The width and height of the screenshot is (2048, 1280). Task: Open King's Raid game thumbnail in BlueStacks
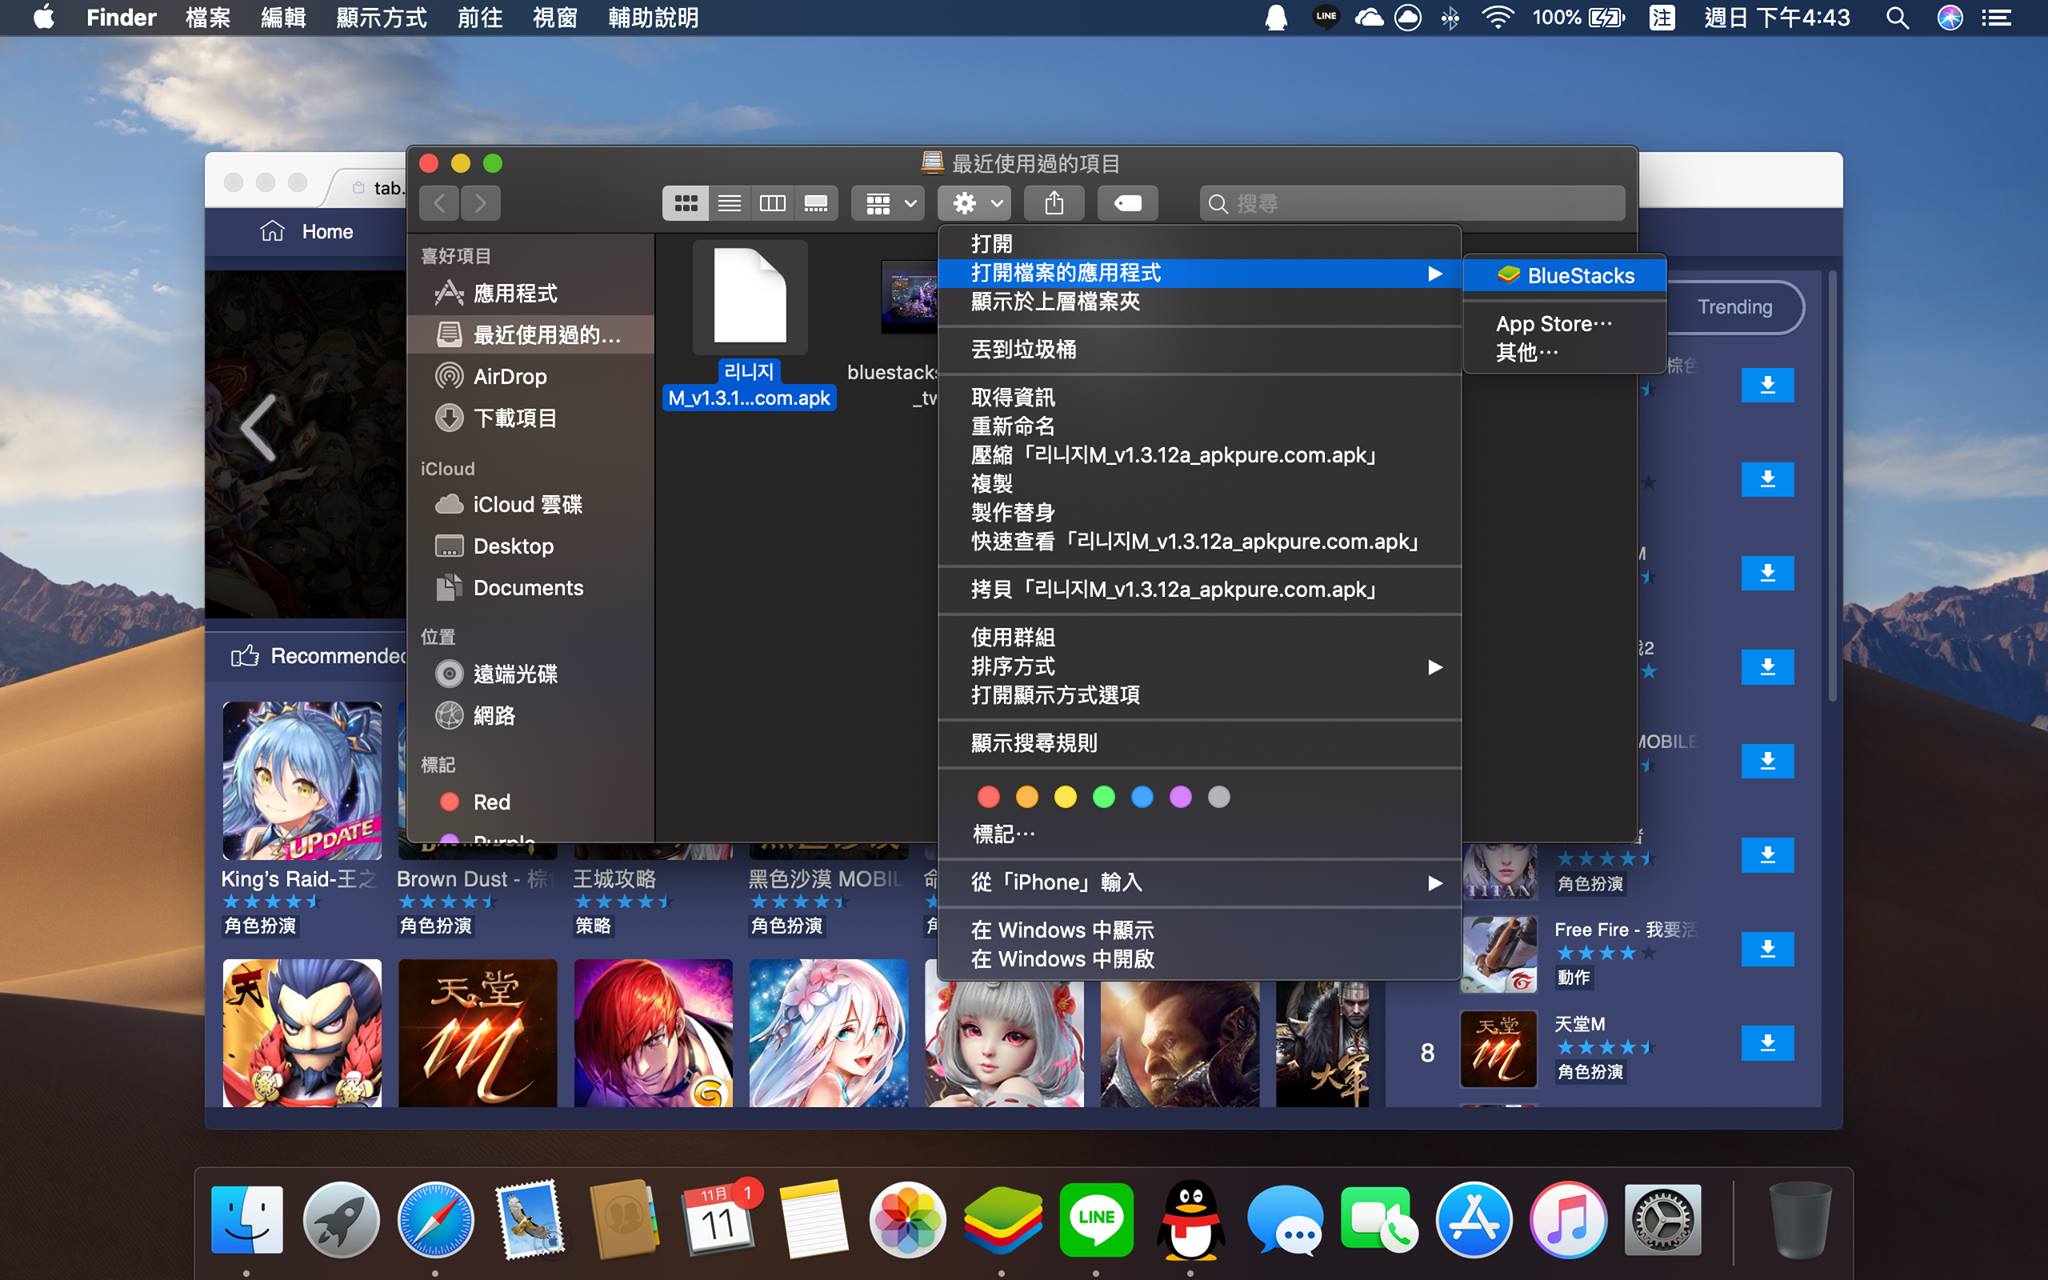tap(302, 780)
